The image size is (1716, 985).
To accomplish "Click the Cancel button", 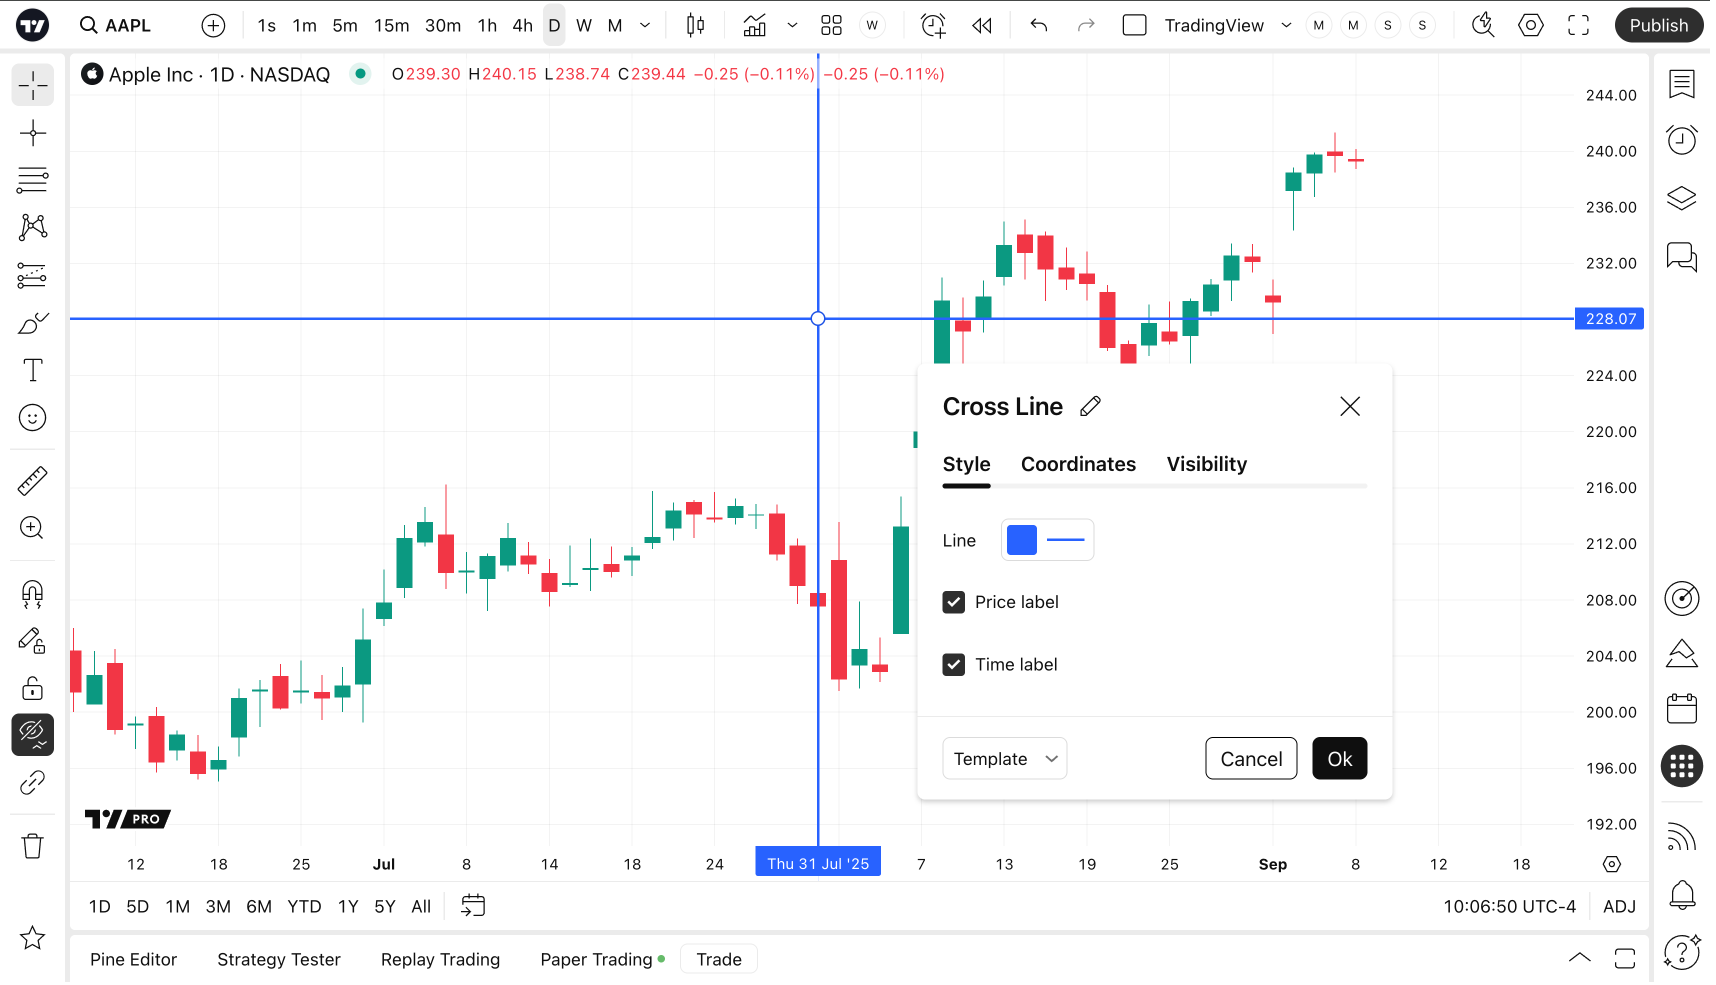I will 1253,760.
